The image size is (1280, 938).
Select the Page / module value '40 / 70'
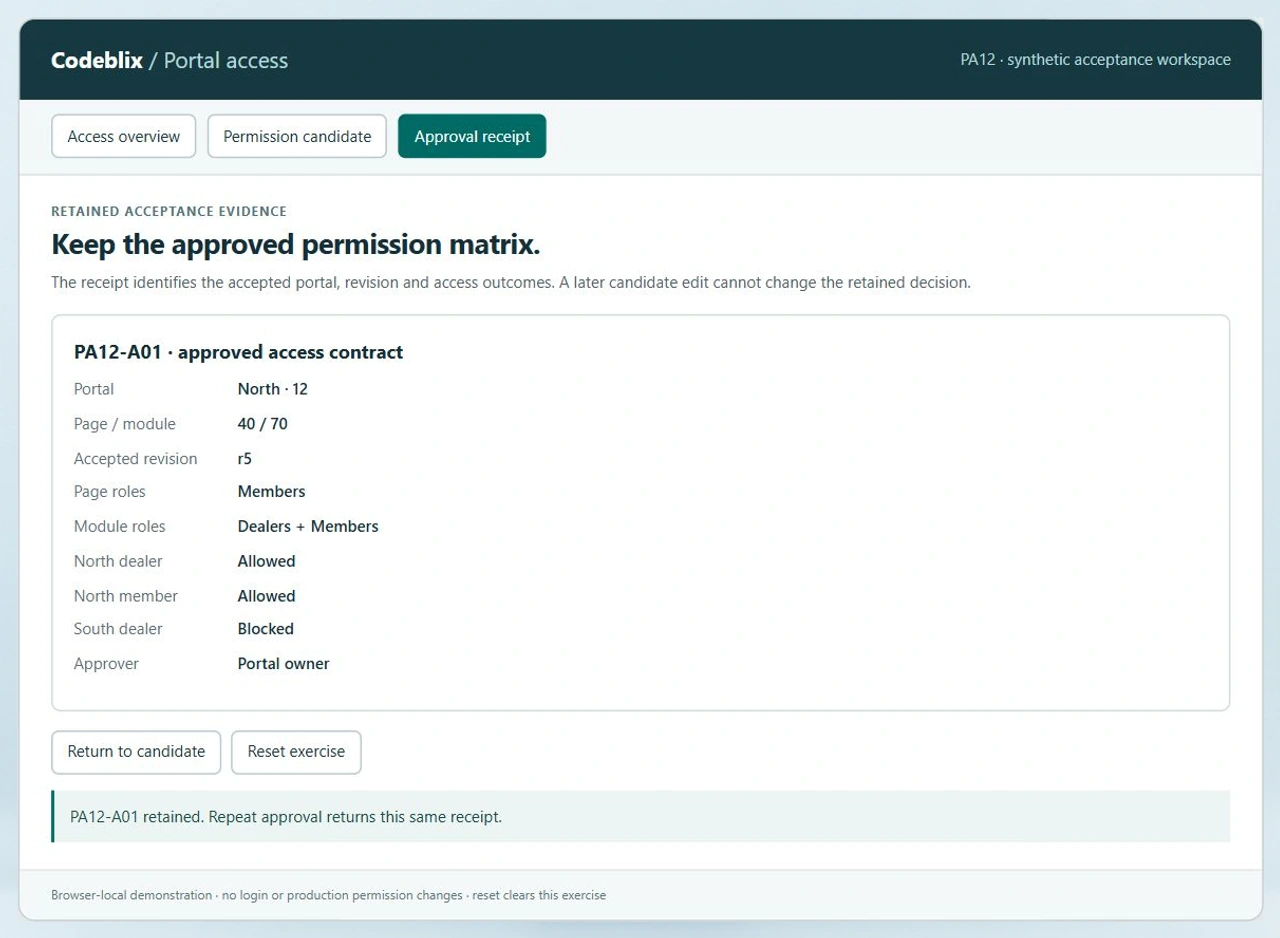(263, 424)
